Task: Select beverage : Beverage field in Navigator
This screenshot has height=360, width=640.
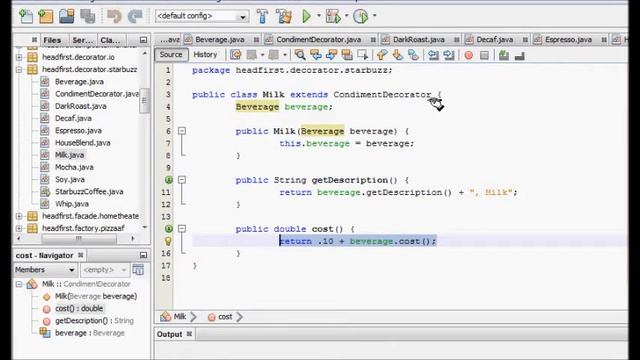Action: (x=89, y=333)
